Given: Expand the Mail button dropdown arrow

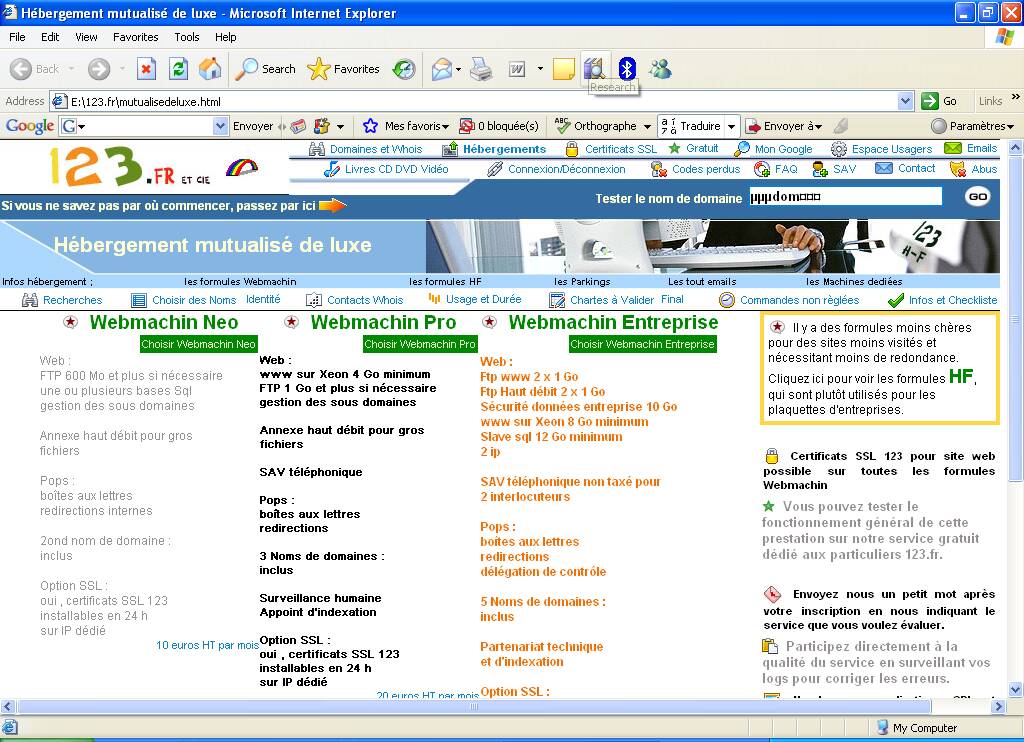Looking at the screenshot, I should coord(458,69).
